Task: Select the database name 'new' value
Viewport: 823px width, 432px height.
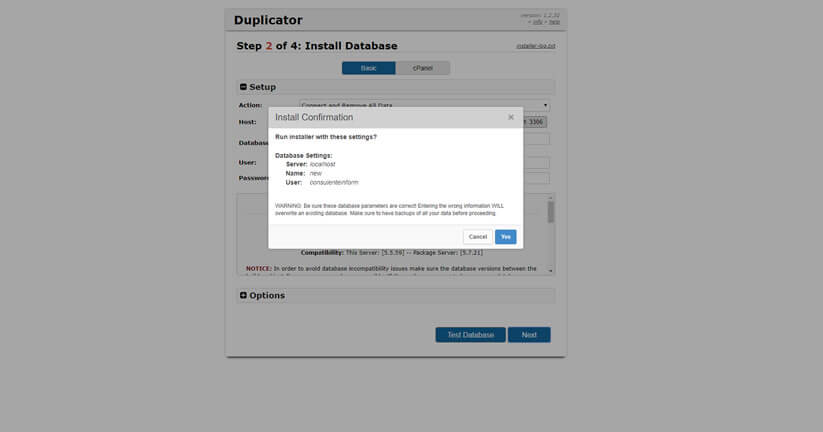Action: (315, 173)
